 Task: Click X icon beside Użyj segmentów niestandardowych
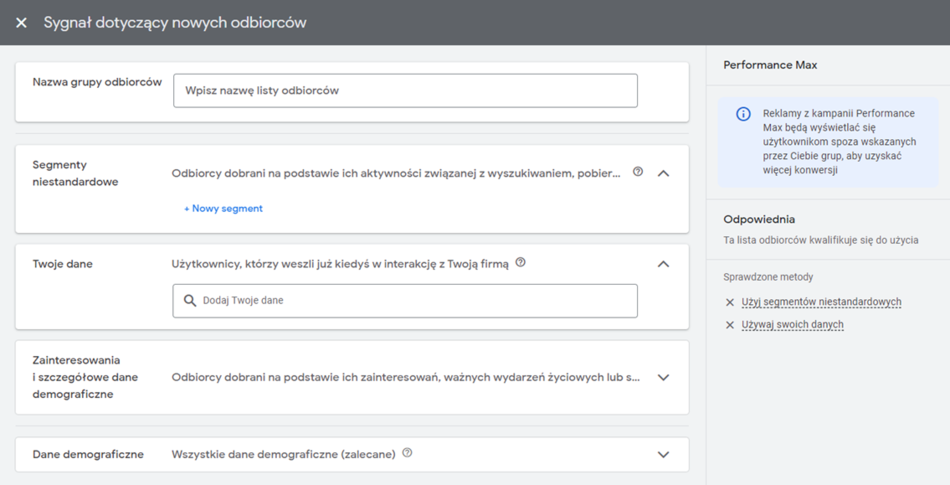click(x=730, y=302)
